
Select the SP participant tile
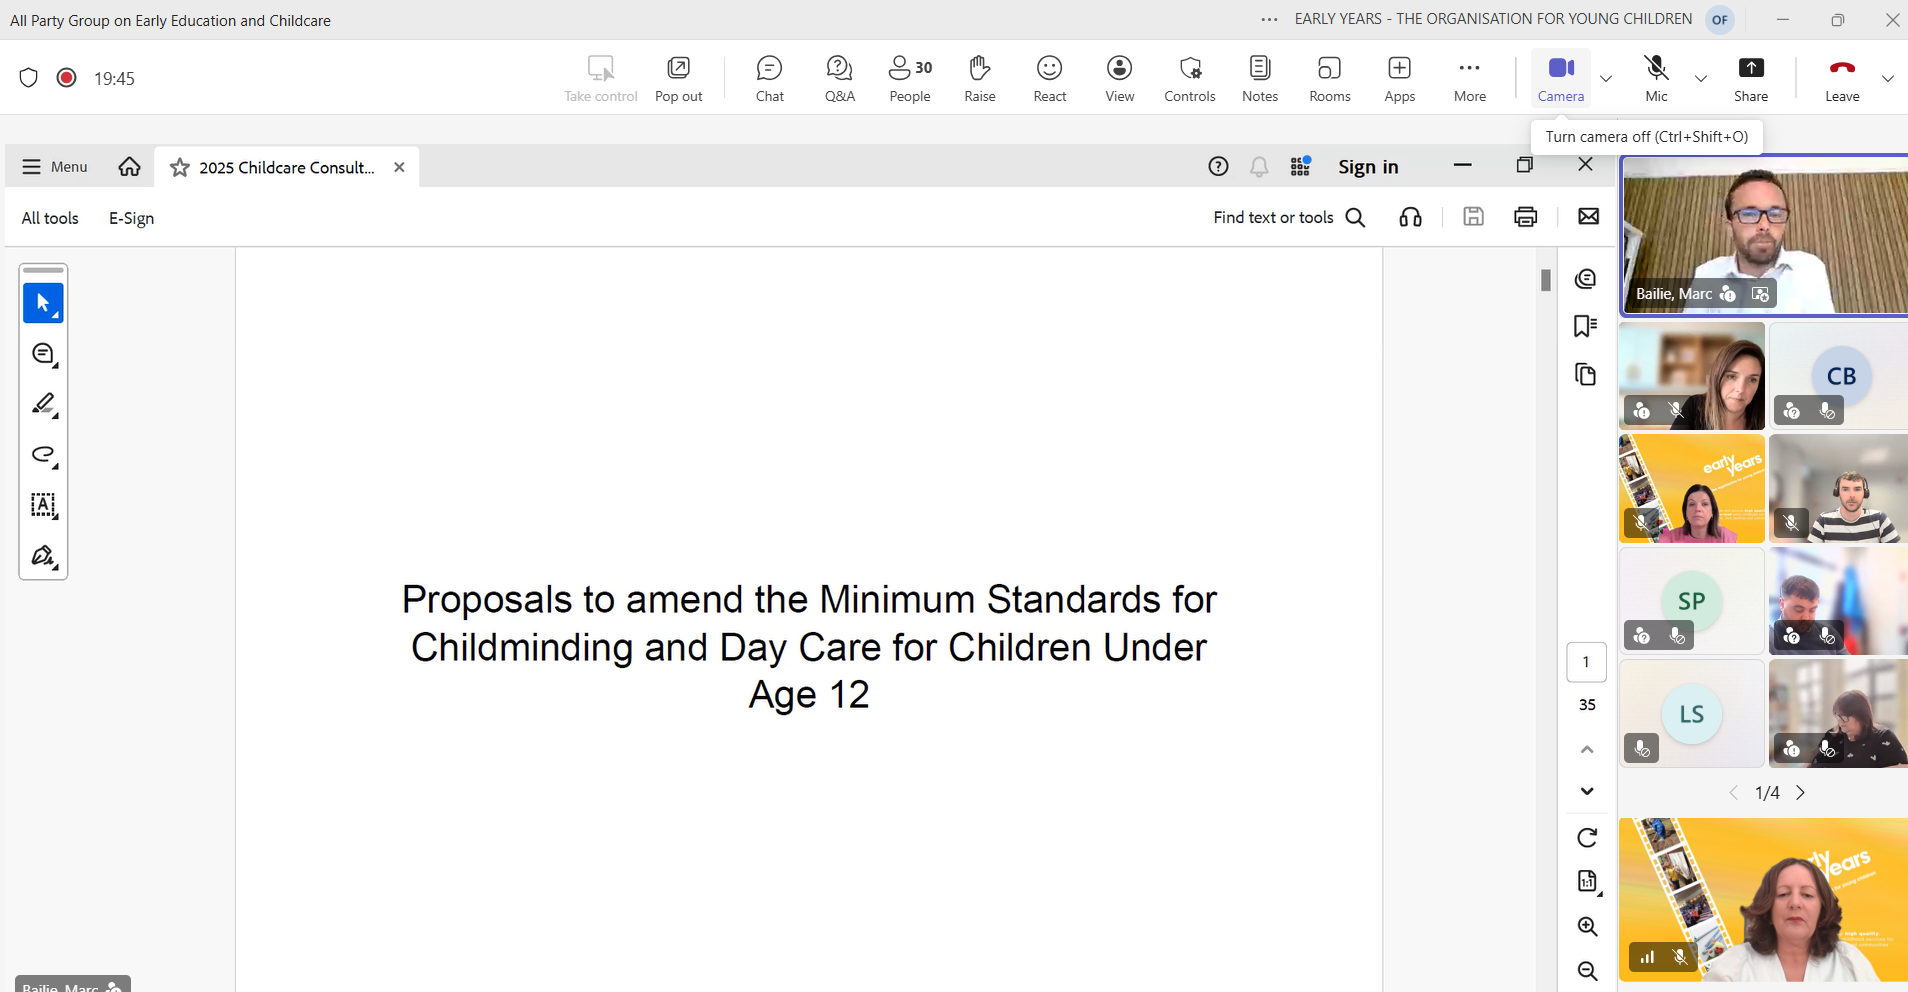(1691, 601)
